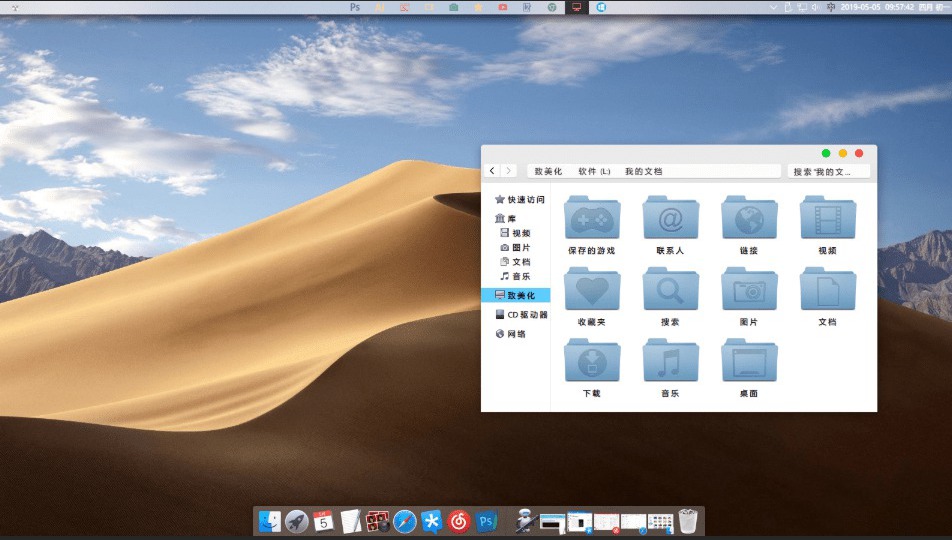Click the back navigation arrow

[x=492, y=171]
